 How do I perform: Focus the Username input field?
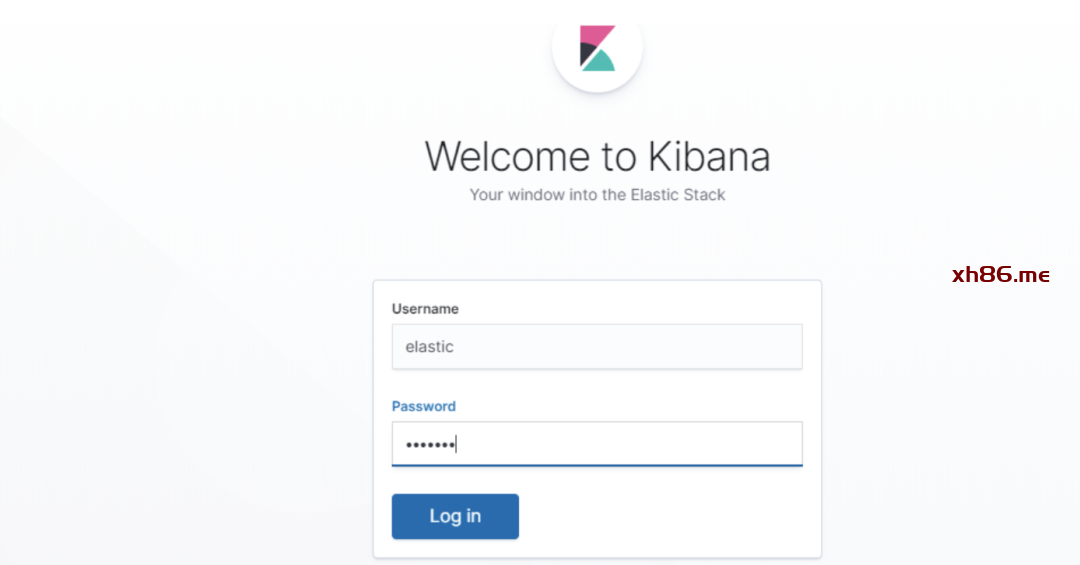[x=597, y=347]
